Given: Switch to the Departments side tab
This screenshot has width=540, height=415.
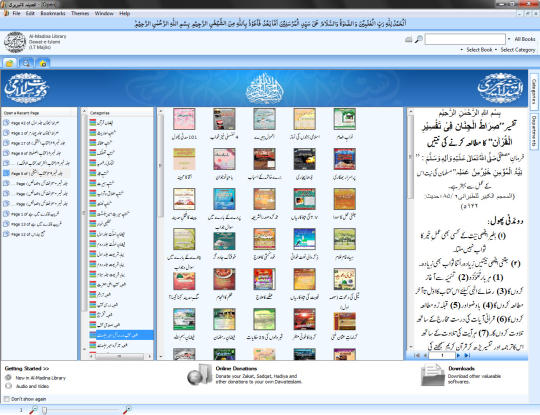Looking at the screenshot, I should pyautogui.click(x=534, y=131).
